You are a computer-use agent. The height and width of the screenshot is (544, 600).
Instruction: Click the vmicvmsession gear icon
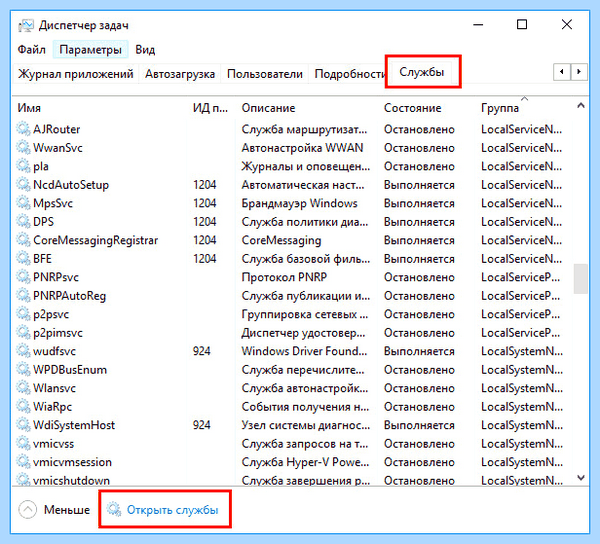pyautogui.click(x=23, y=462)
